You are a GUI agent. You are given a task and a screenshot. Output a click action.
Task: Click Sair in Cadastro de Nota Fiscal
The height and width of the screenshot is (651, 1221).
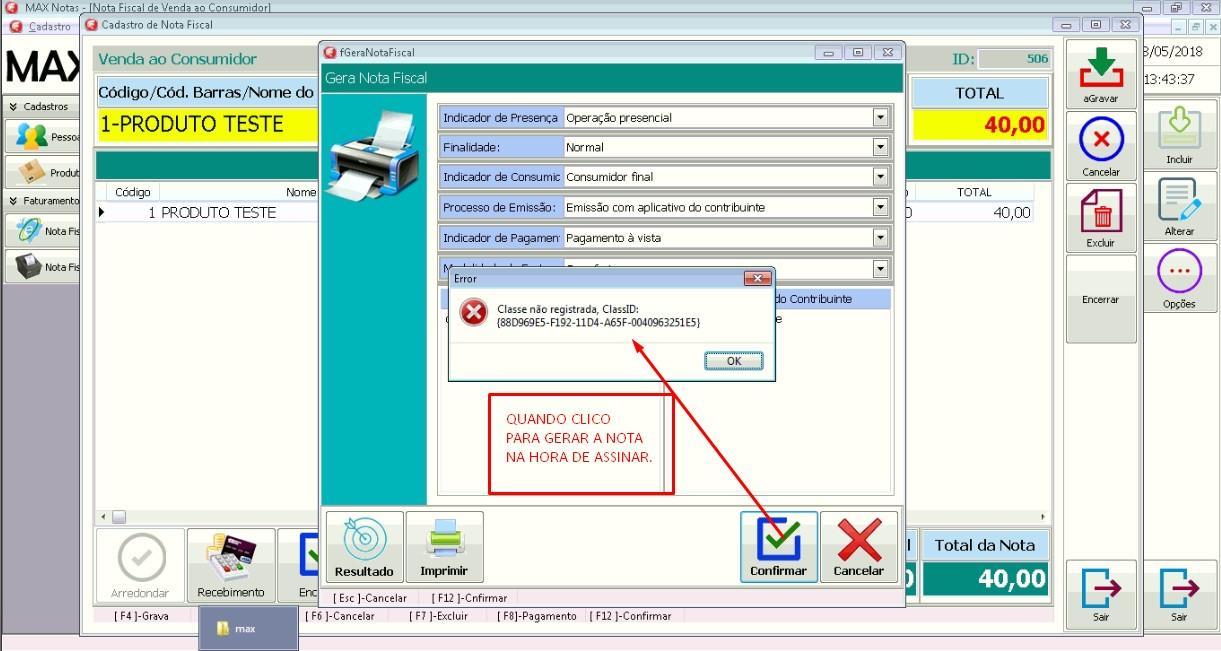click(x=1101, y=594)
